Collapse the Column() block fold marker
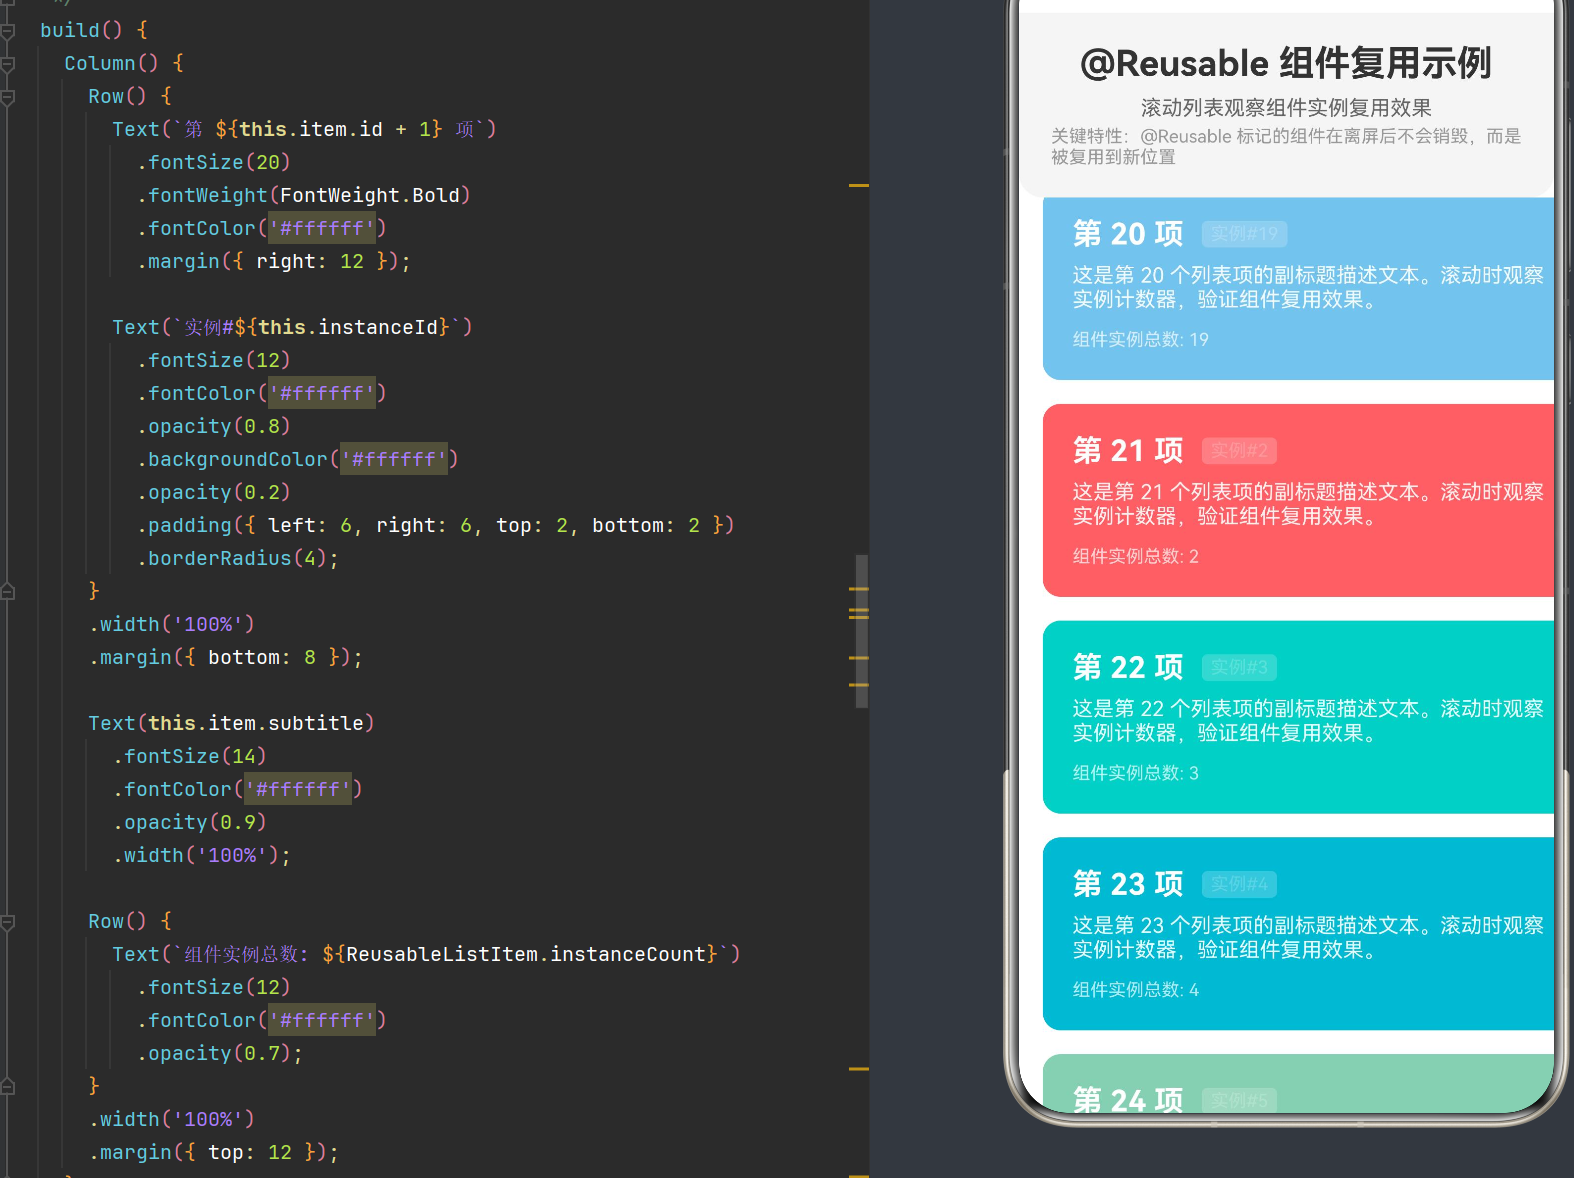 (7, 64)
